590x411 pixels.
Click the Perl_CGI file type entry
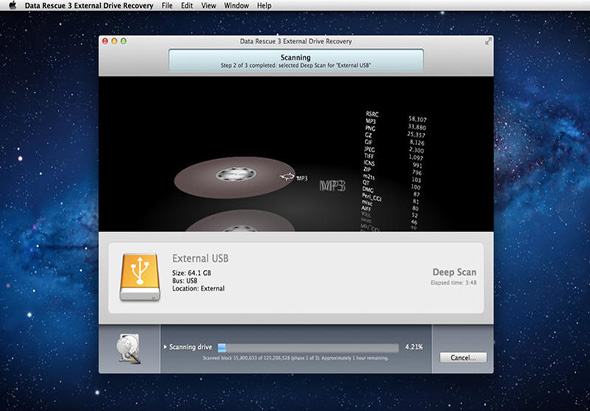click(372, 197)
